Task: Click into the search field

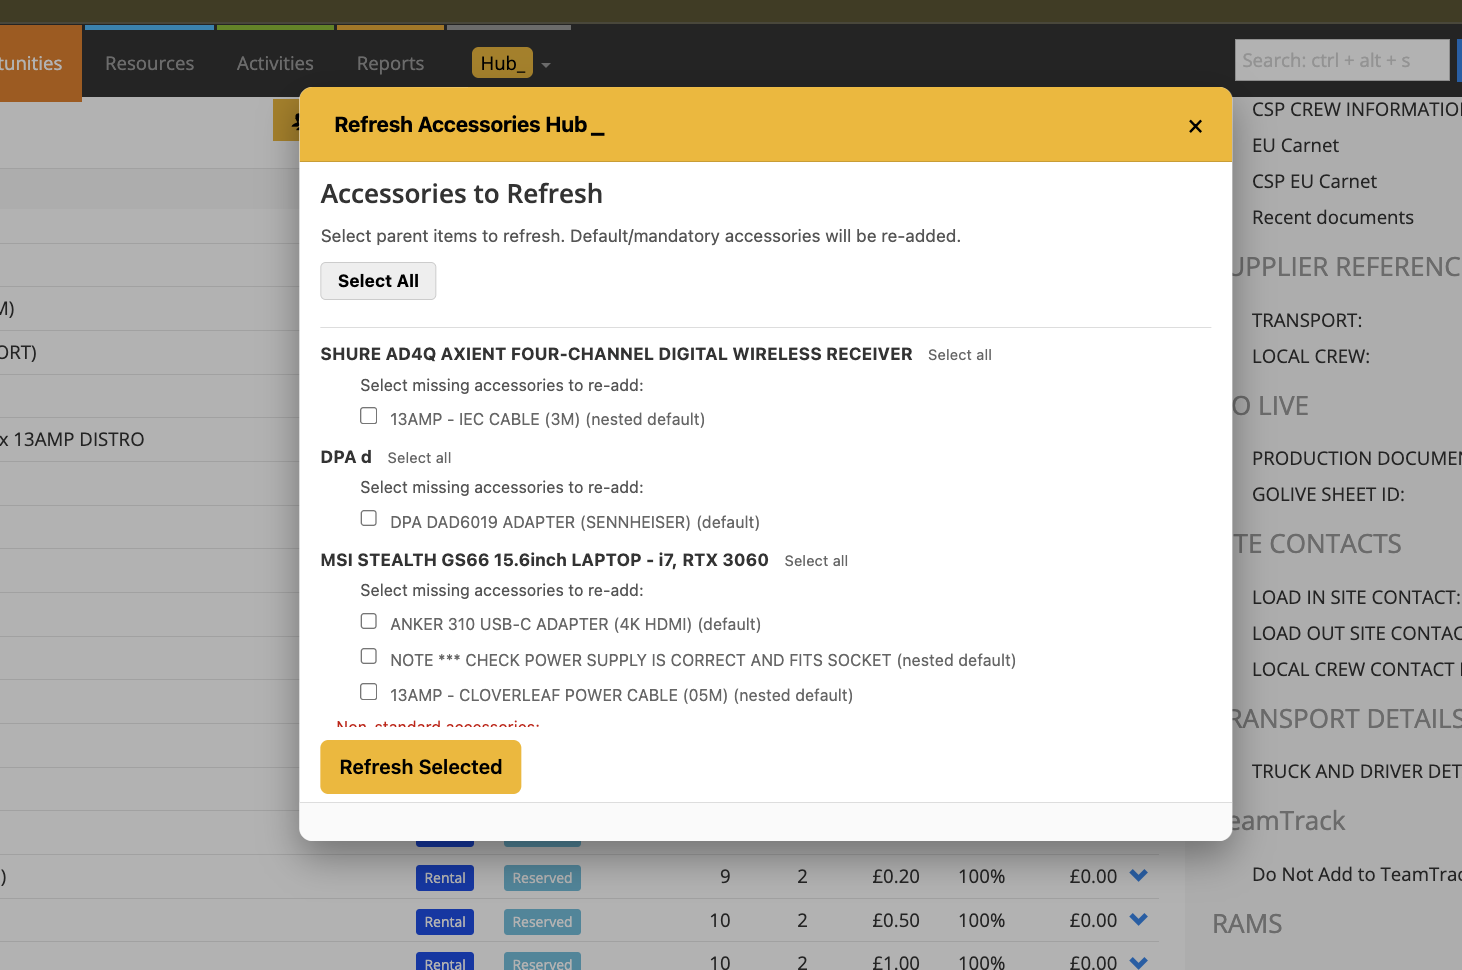Action: pos(1341,60)
